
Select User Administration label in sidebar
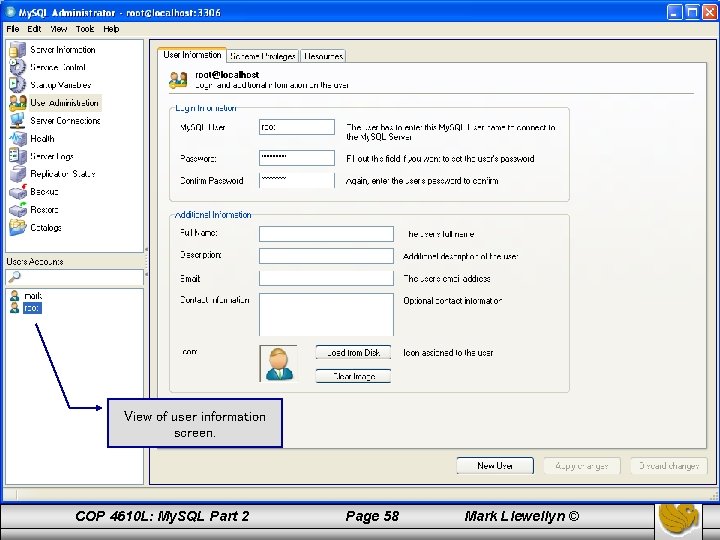pyautogui.click(x=64, y=103)
